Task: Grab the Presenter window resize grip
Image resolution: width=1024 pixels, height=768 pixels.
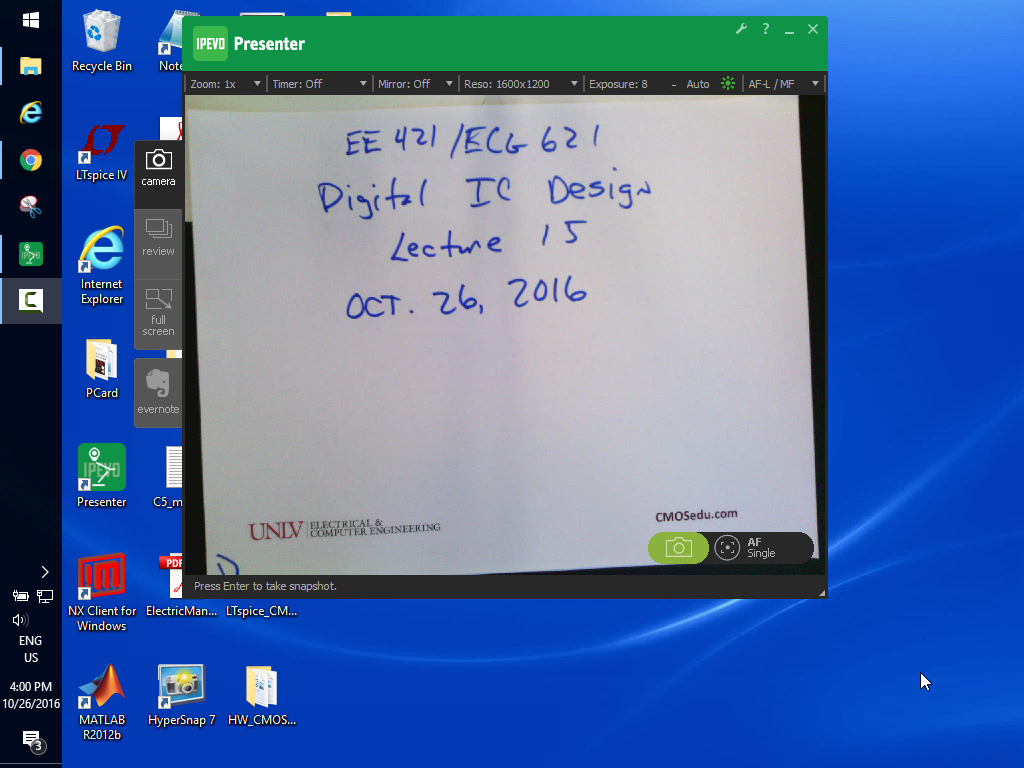Action: (x=822, y=592)
